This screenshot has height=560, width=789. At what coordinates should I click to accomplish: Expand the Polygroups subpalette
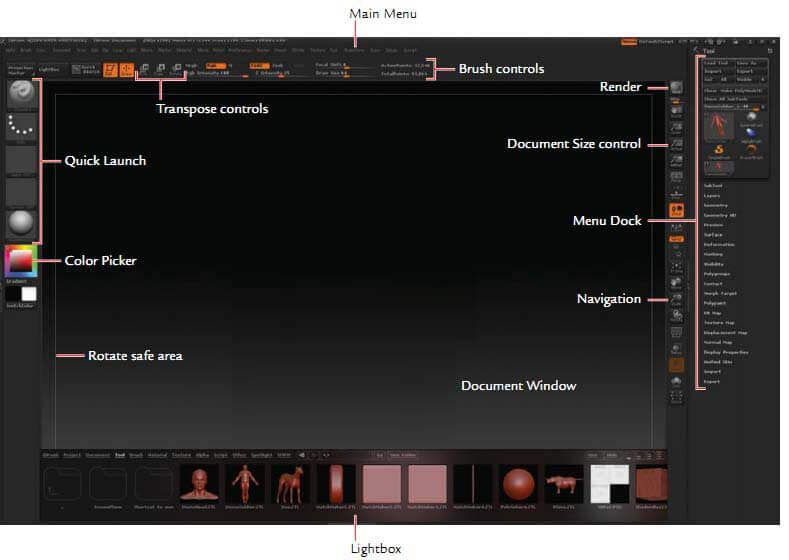pos(717,274)
